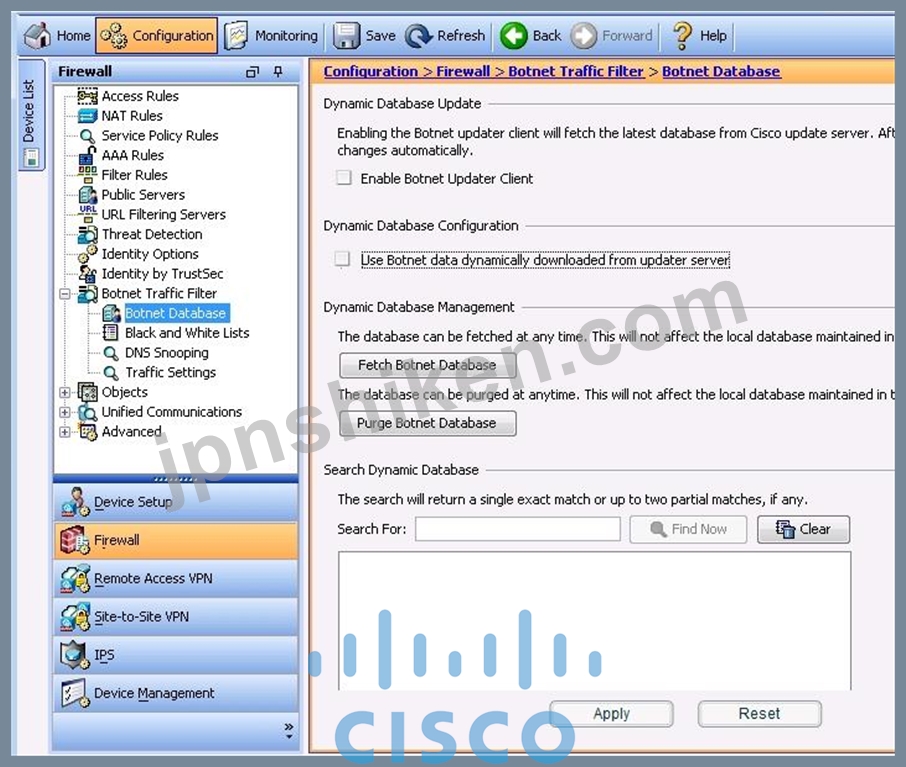Click the Save floppy disk icon
This screenshot has width=906, height=767.
pos(347,36)
